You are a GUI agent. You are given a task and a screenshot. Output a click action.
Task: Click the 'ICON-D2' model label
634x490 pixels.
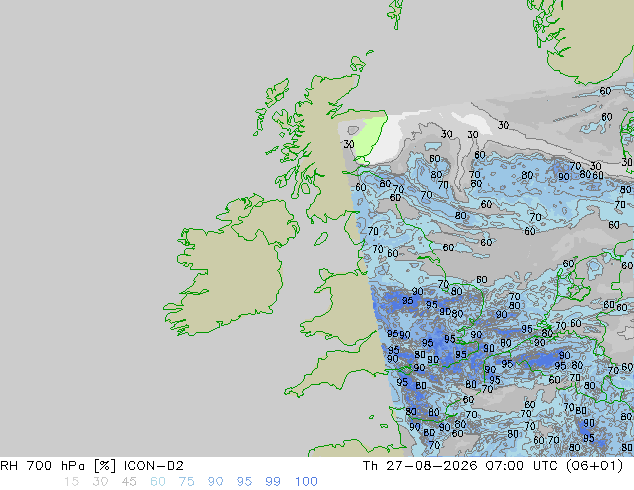click(x=154, y=466)
